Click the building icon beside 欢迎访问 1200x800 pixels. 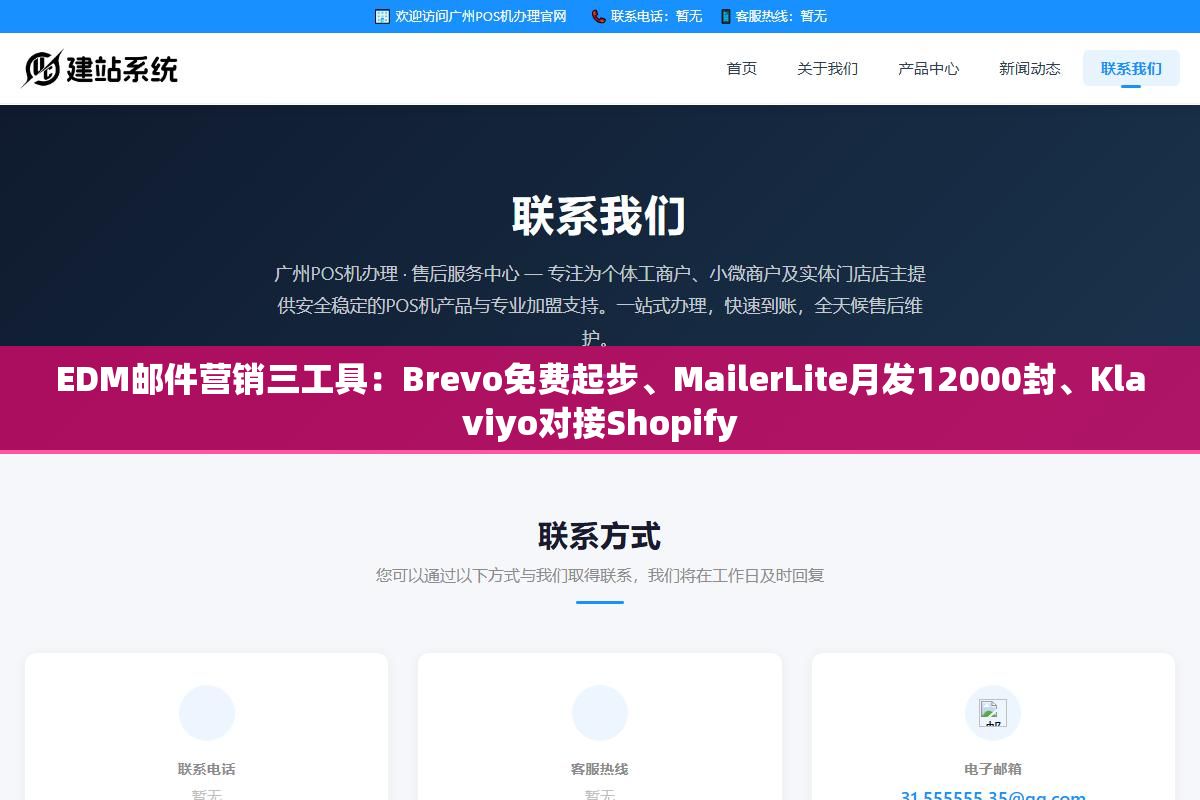(382, 16)
